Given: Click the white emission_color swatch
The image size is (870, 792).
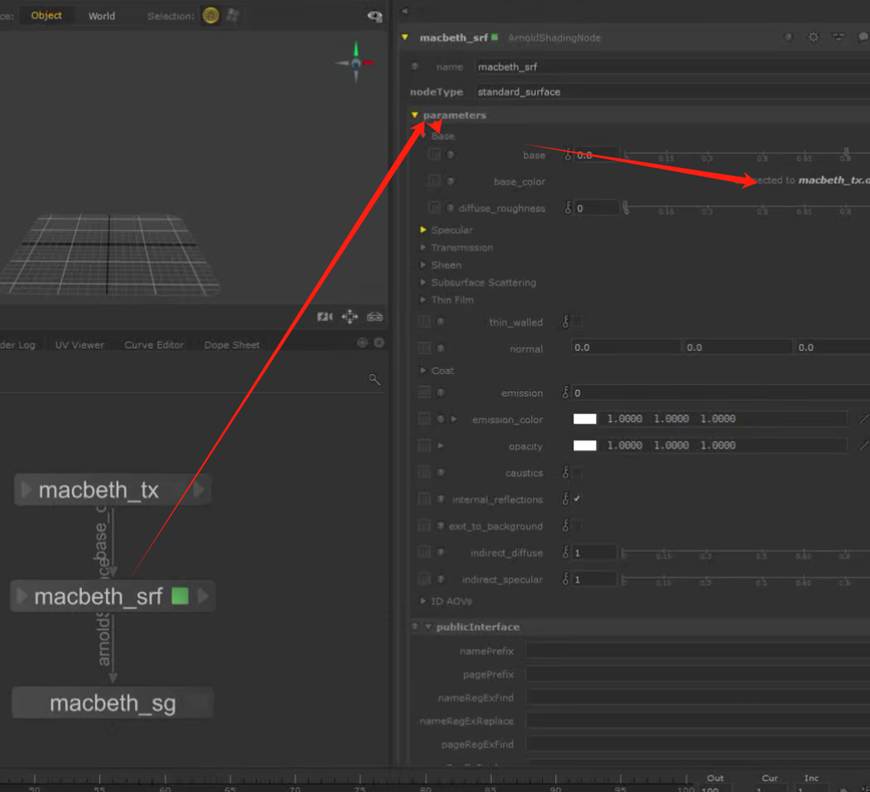Looking at the screenshot, I should [x=585, y=419].
